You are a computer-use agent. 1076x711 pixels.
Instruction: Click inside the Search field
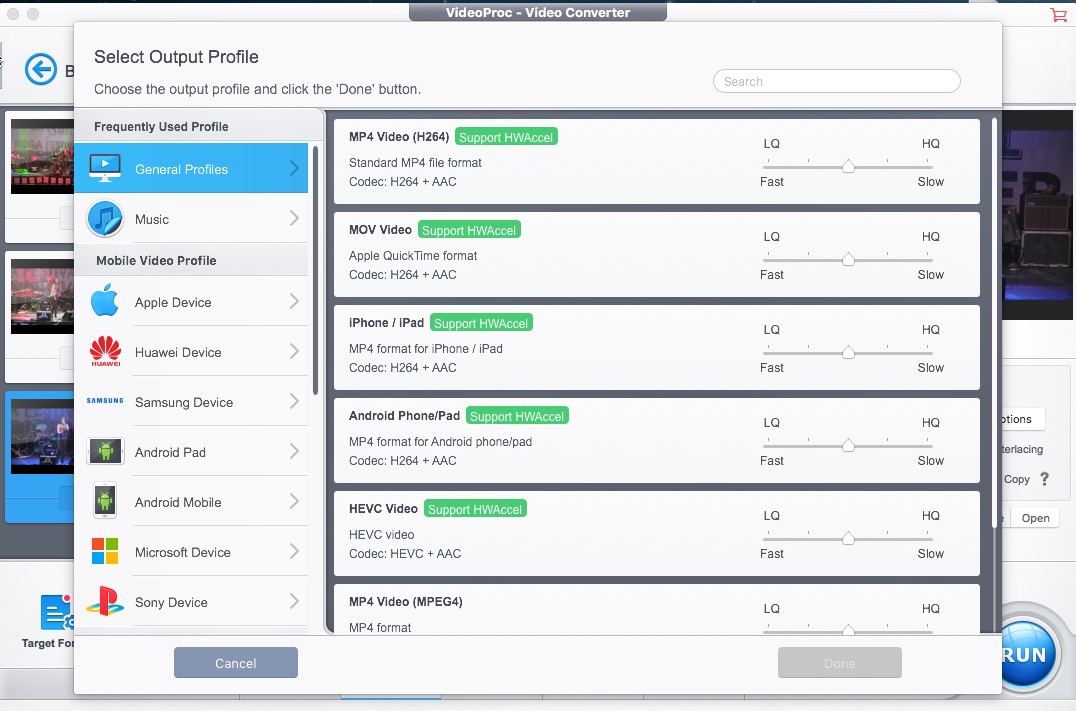pos(837,81)
